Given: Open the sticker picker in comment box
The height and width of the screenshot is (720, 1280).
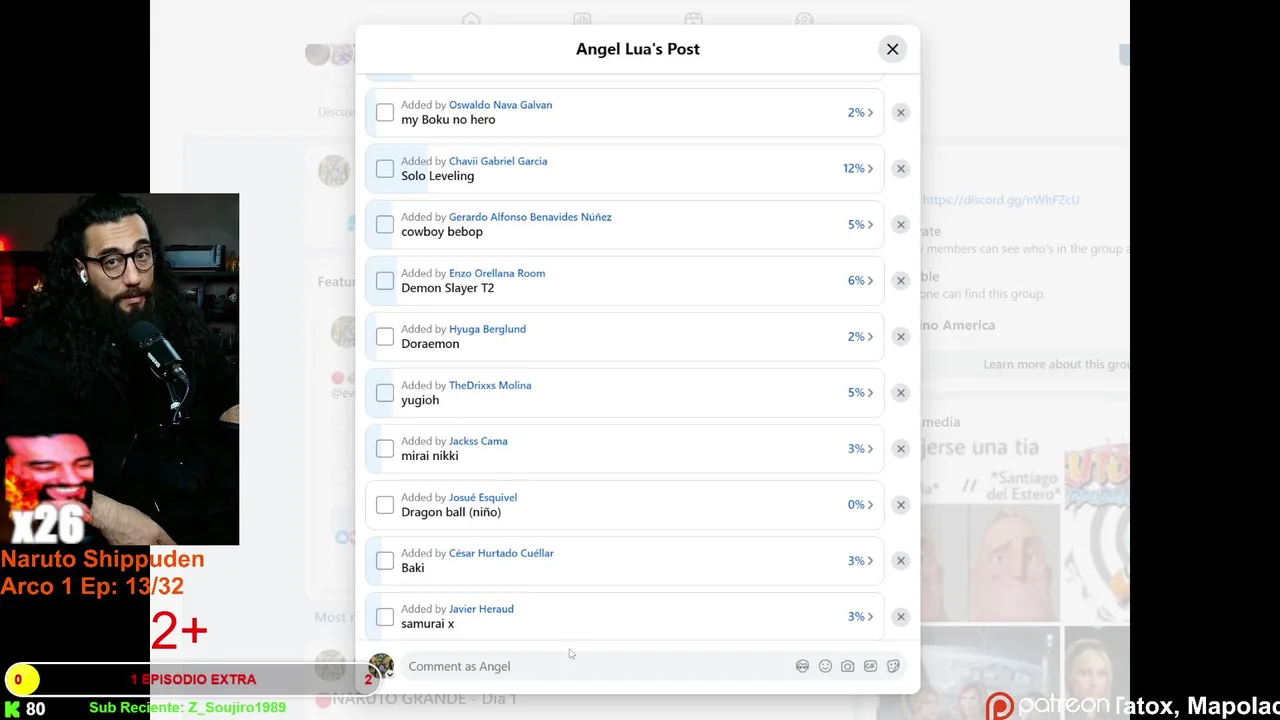Looking at the screenshot, I should [x=894, y=666].
